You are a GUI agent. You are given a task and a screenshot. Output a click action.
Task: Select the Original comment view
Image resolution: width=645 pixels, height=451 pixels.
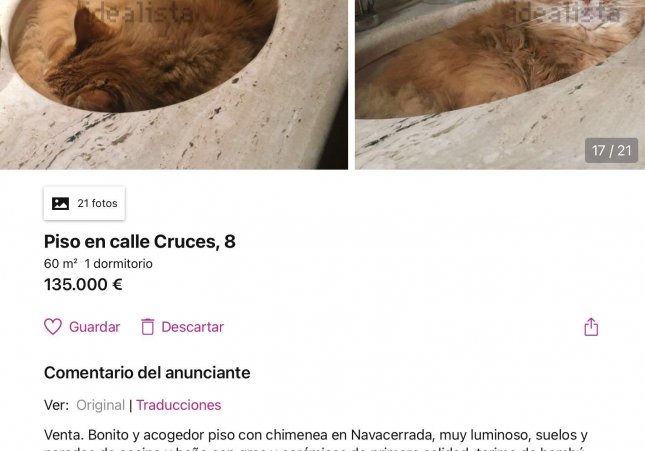click(100, 405)
